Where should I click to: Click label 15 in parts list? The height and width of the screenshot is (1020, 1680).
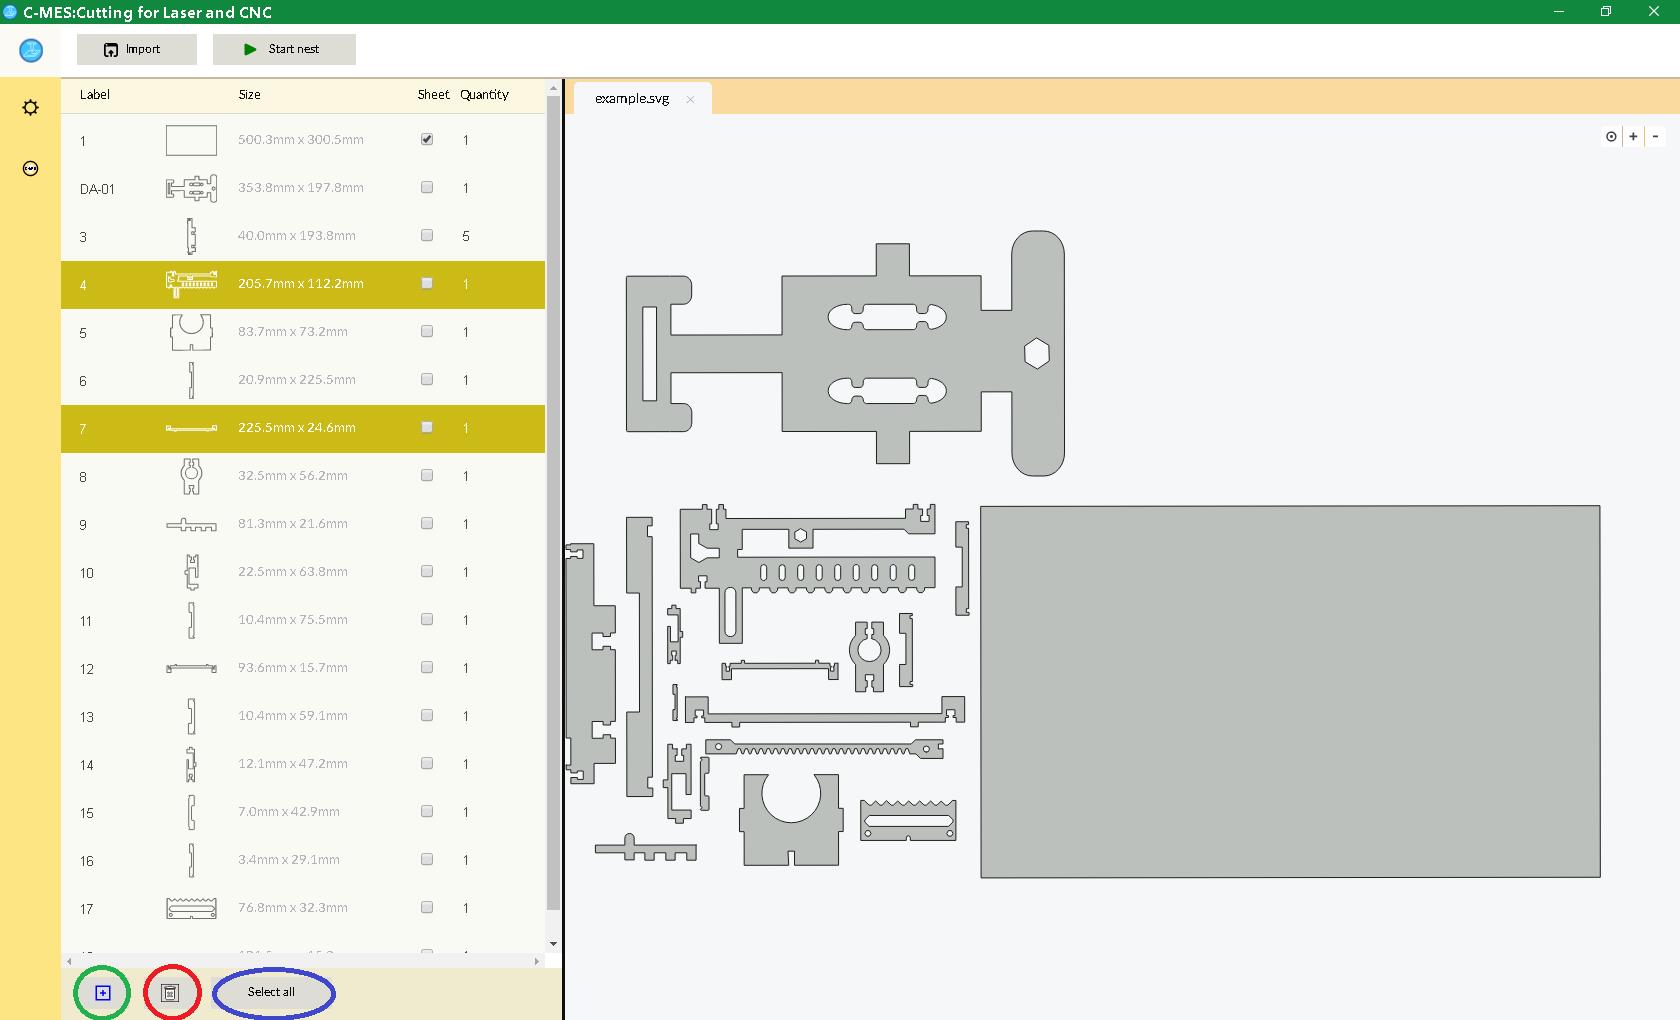87,813
